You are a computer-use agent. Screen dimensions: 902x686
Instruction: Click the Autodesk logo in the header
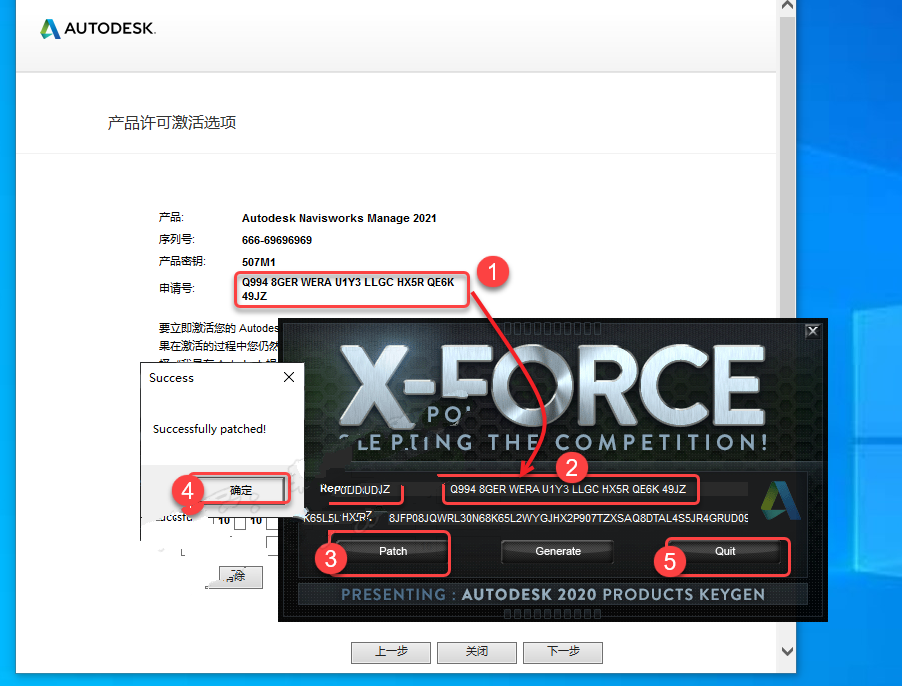(x=98, y=28)
